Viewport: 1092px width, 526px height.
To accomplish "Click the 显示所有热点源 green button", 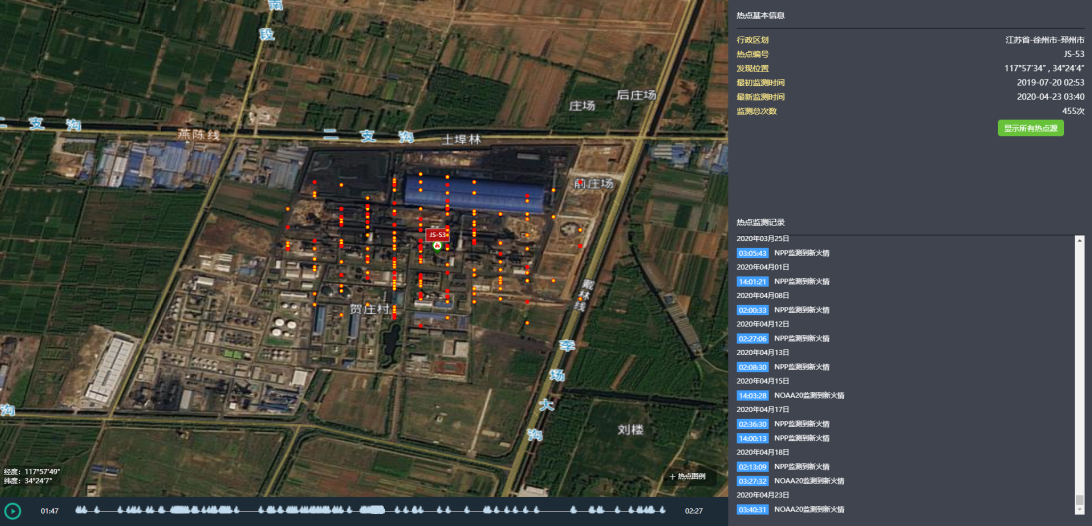I will click(x=1030, y=128).
